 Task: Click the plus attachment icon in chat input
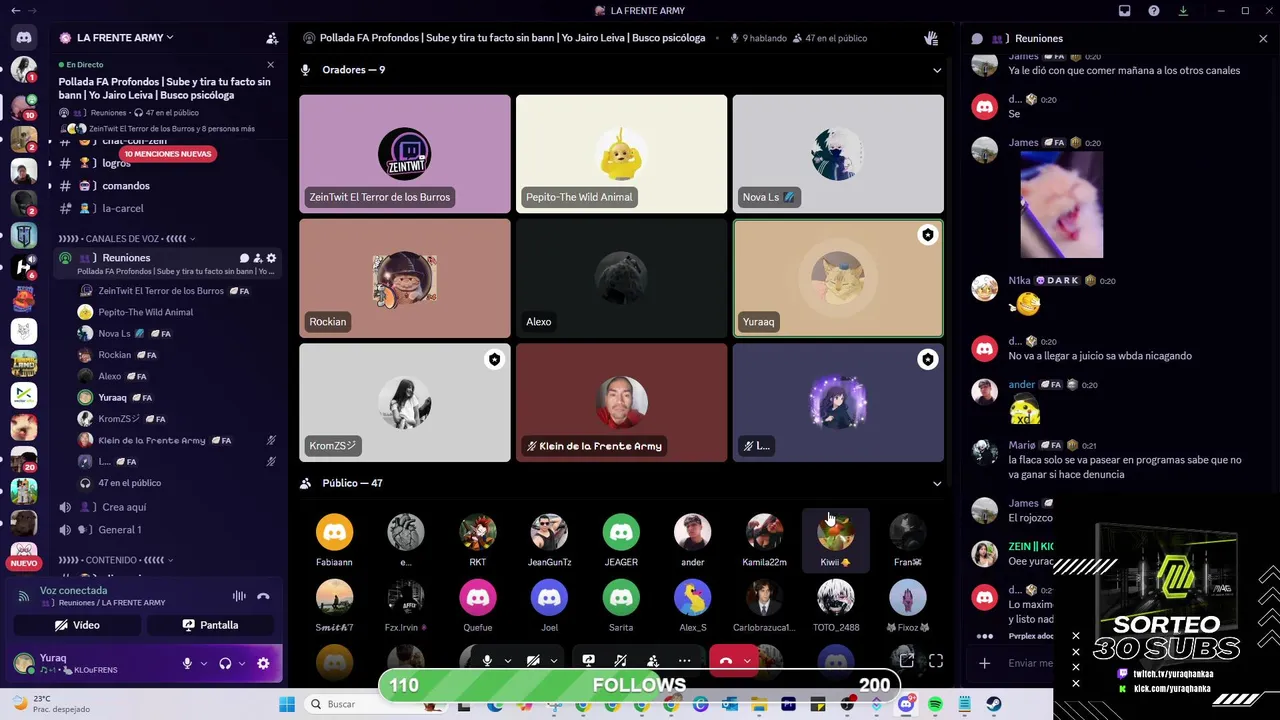(x=985, y=663)
